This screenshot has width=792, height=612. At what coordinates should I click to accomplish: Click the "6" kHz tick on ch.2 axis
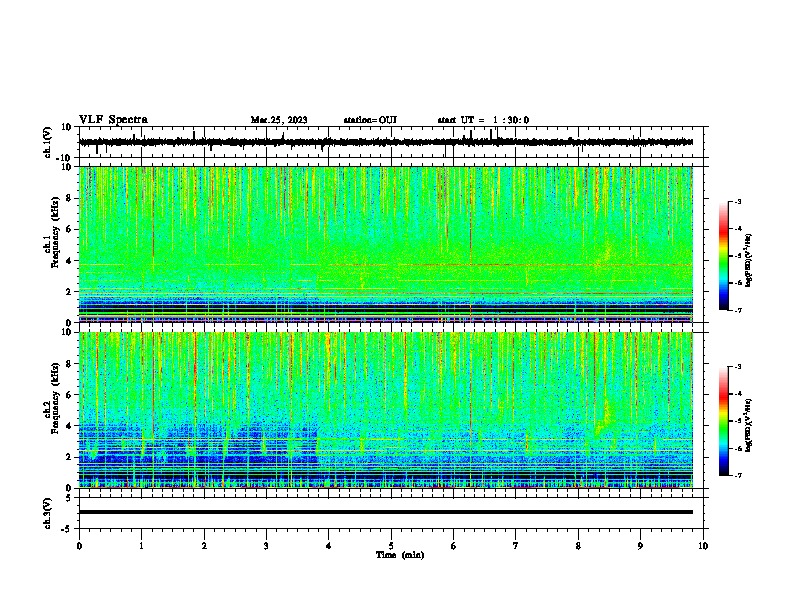tap(70, 394)
